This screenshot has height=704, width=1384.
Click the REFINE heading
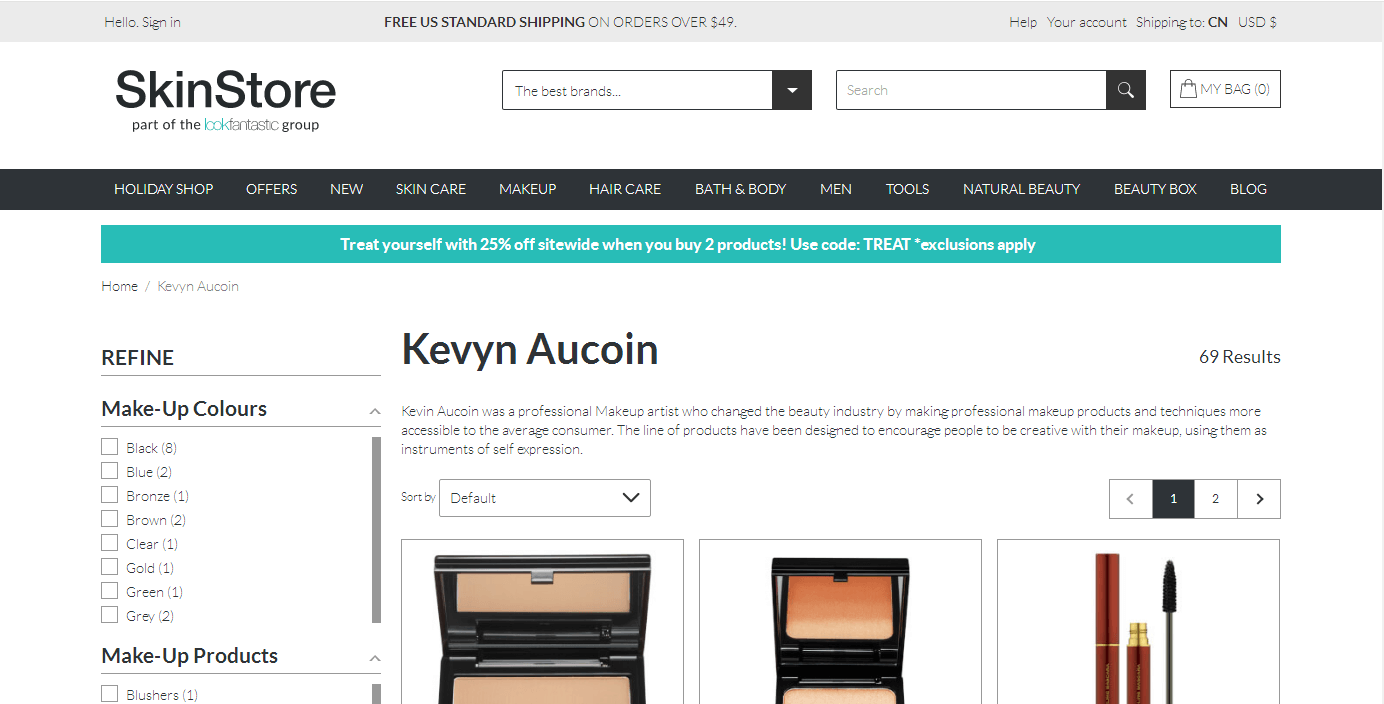[138, 357]
